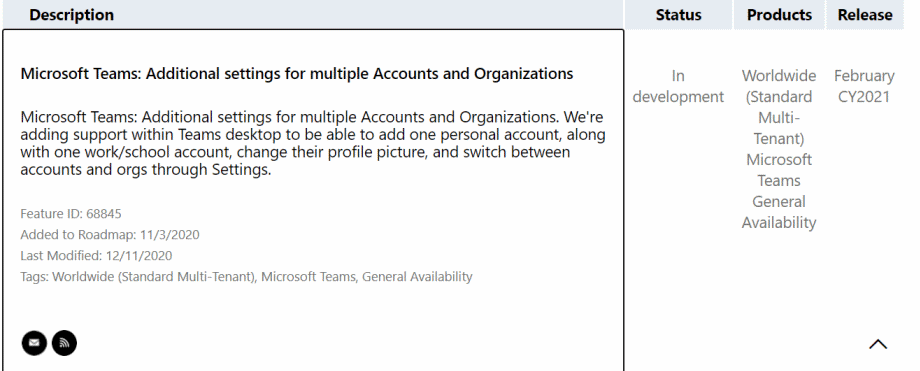Click the Microsoft Teams tag in Tags
920x371 pixels.
coord(309,276)
